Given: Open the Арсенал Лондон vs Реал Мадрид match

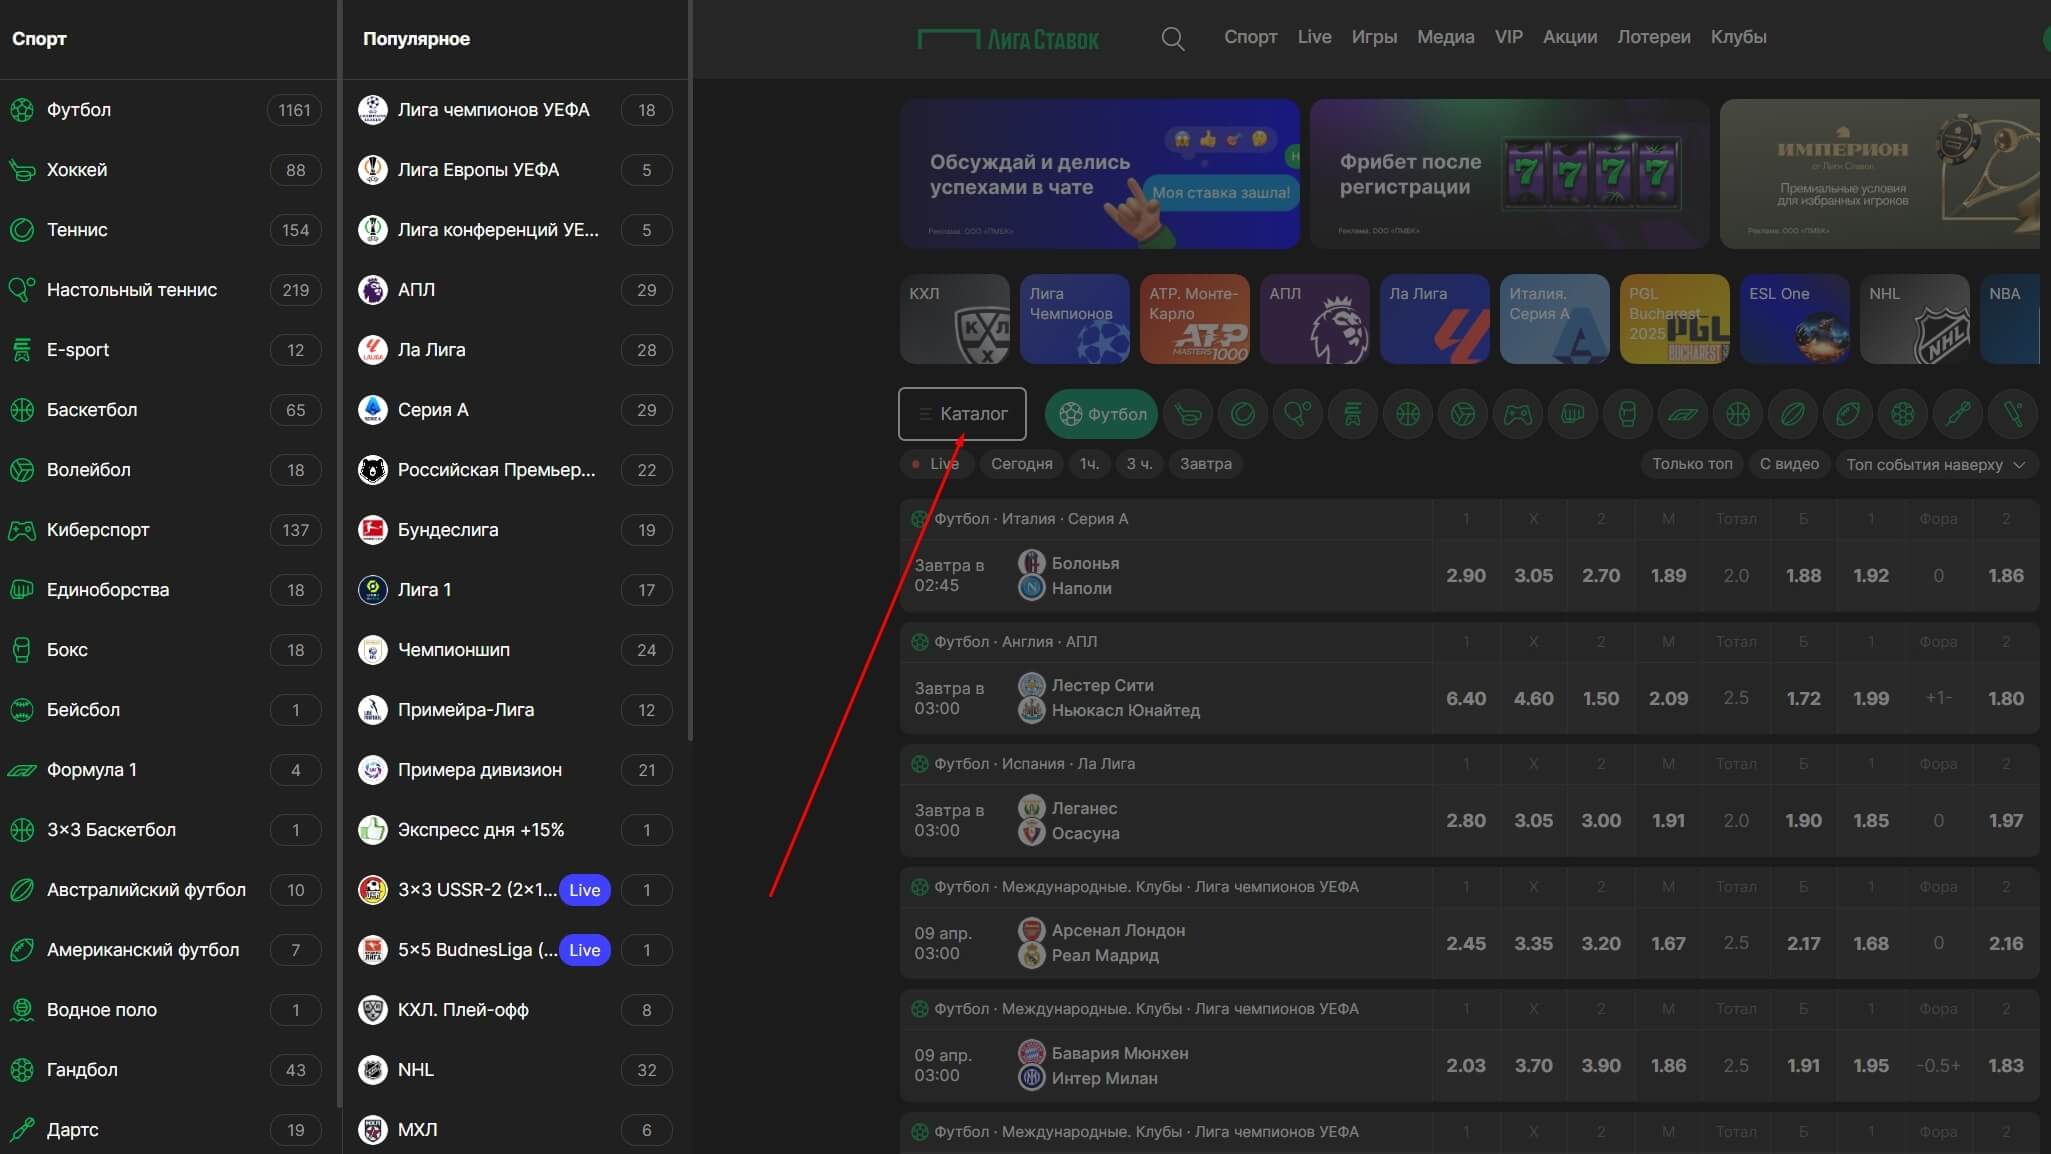Looking at the screenshot, I should click(x=1165, y=943).
